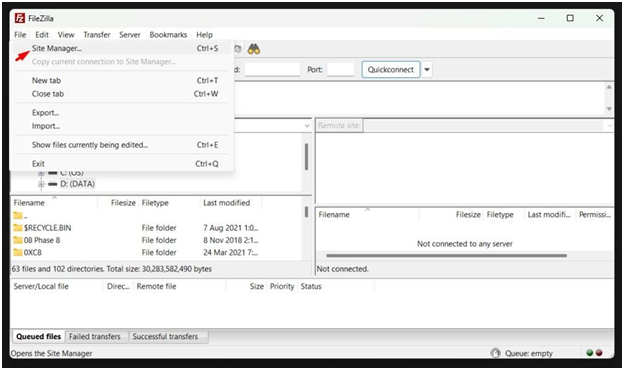Click the Remote site path field

(x=484, y=126)
